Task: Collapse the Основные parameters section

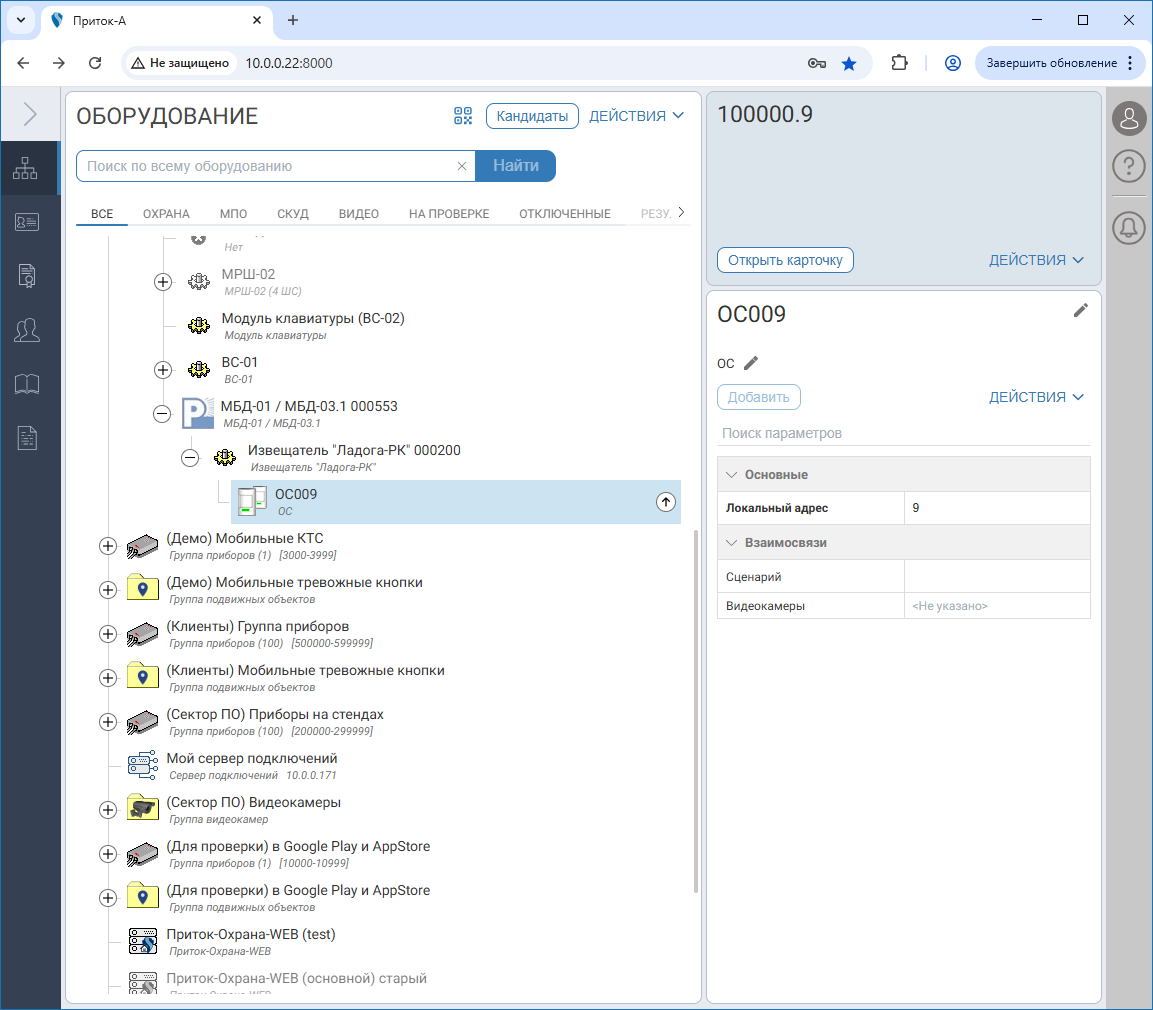Action: click(x=731, y=475)
